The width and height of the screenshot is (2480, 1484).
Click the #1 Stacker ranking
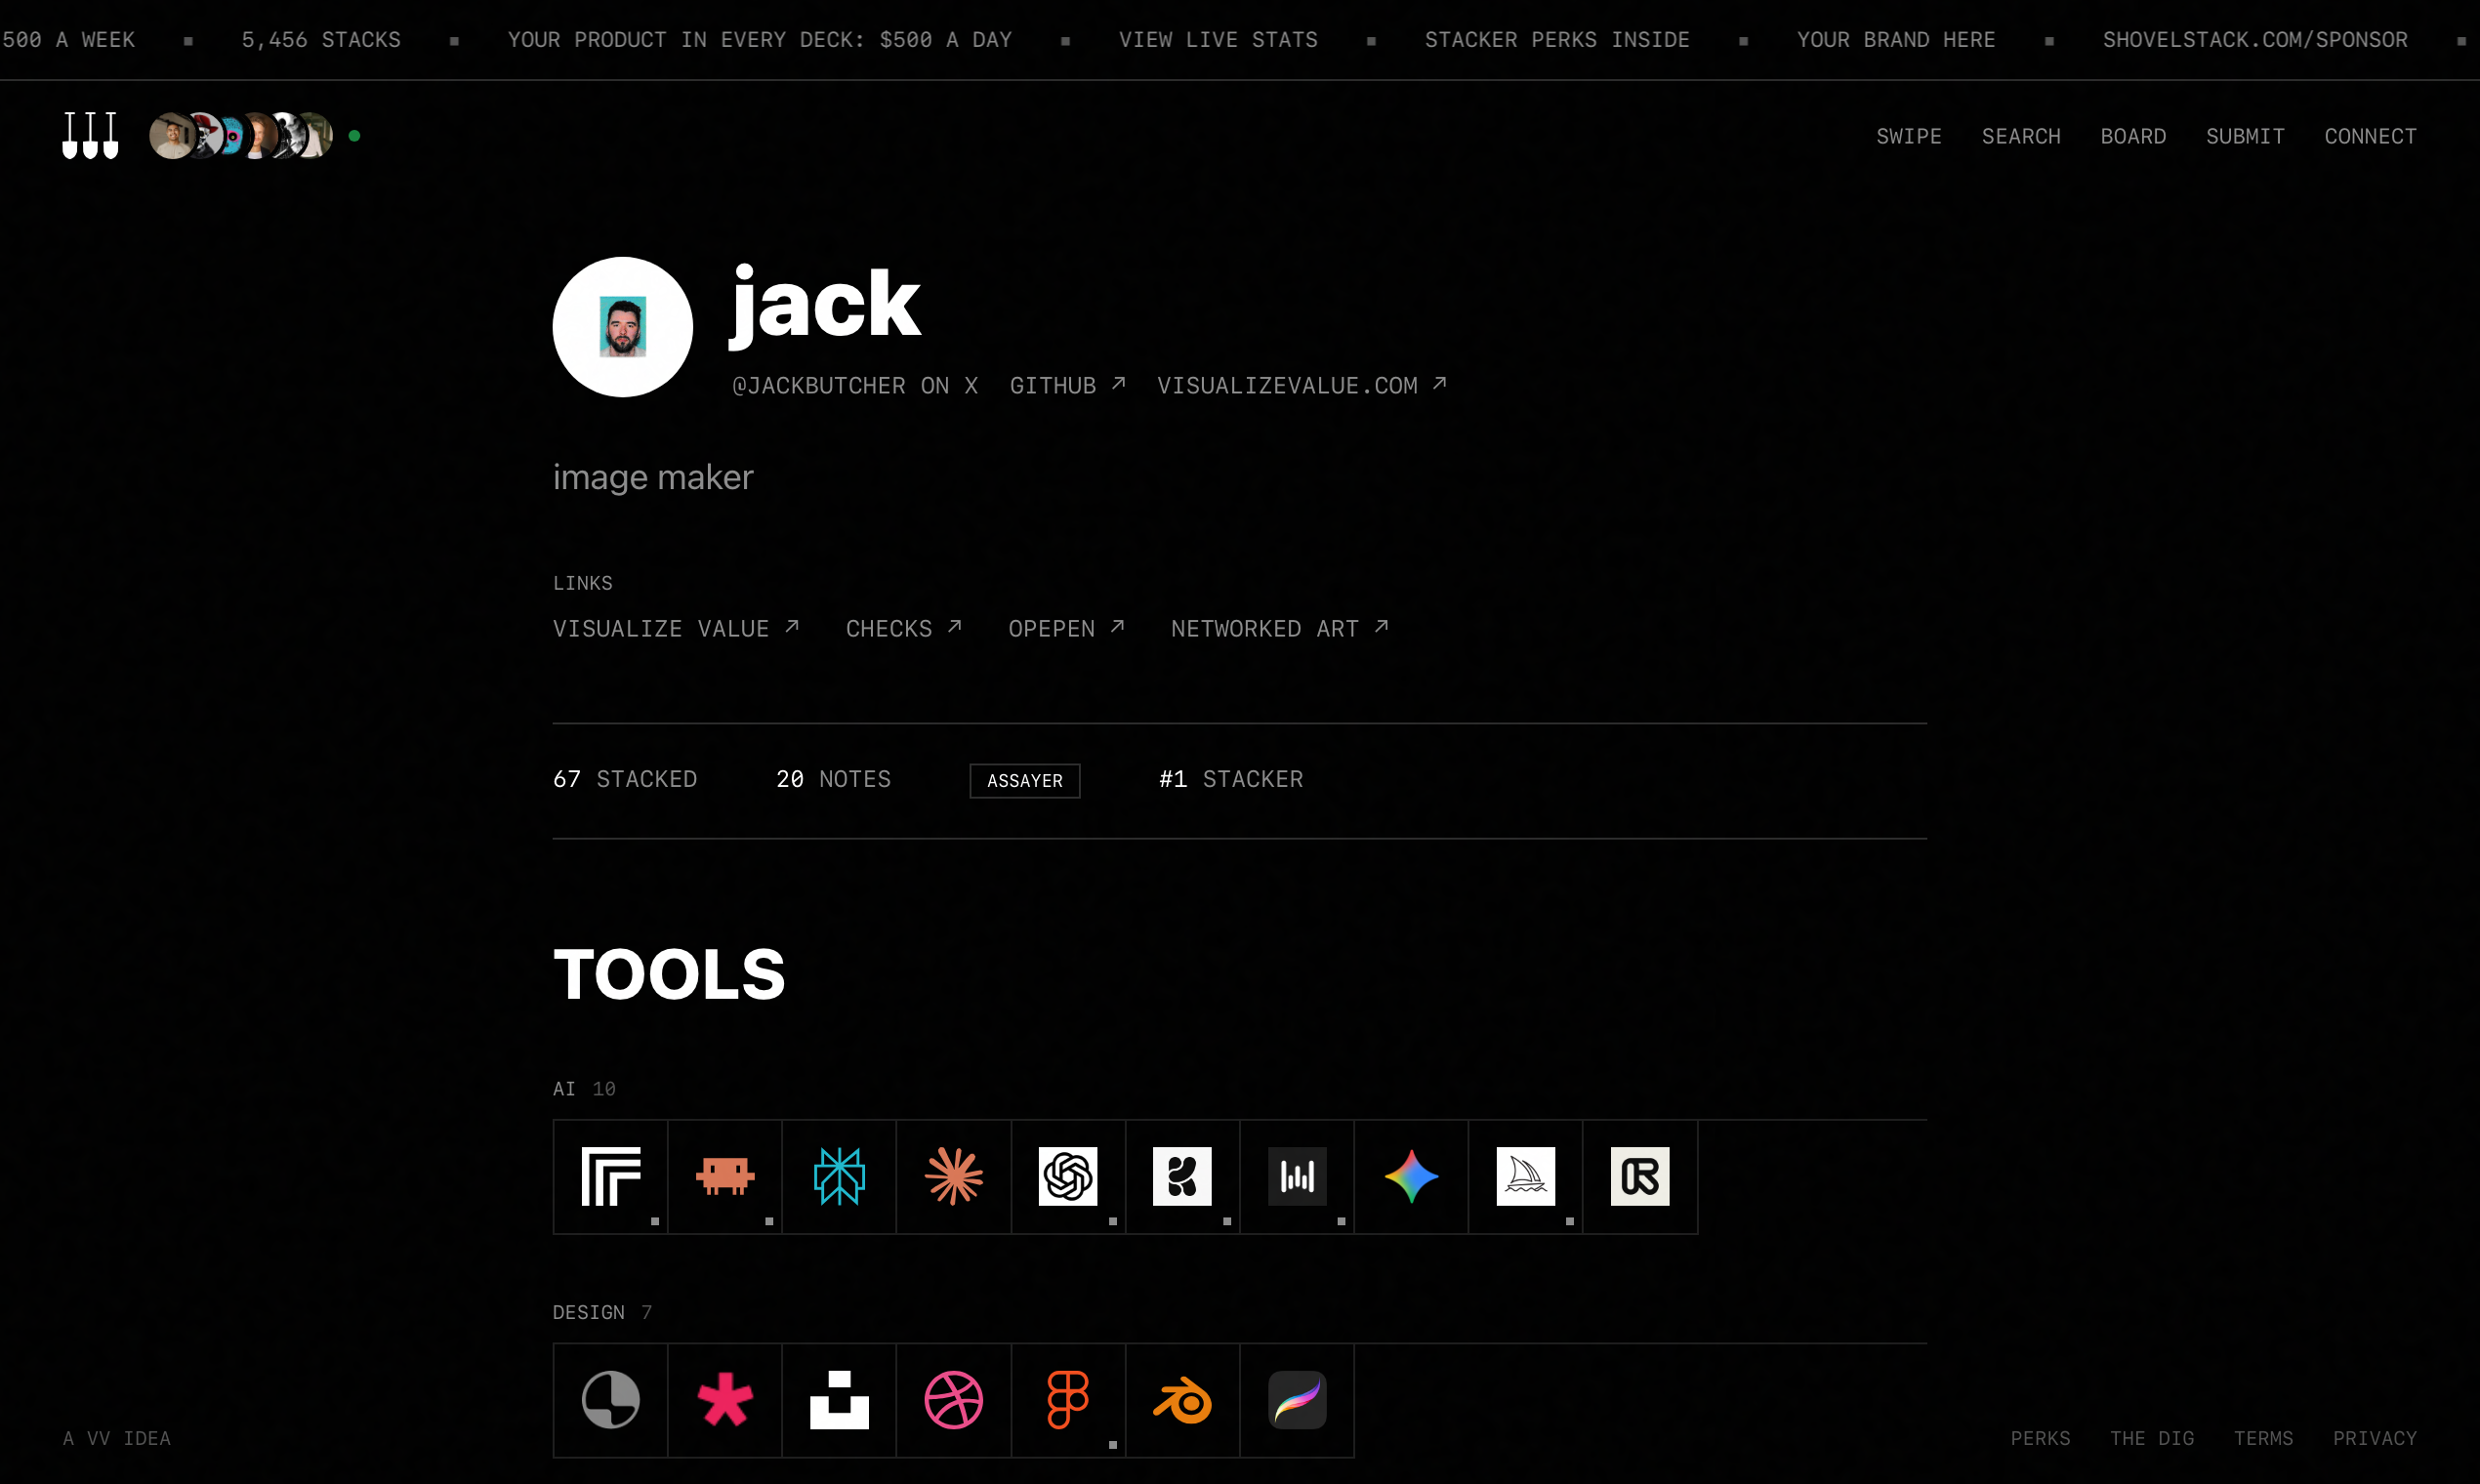[1231, 779]
